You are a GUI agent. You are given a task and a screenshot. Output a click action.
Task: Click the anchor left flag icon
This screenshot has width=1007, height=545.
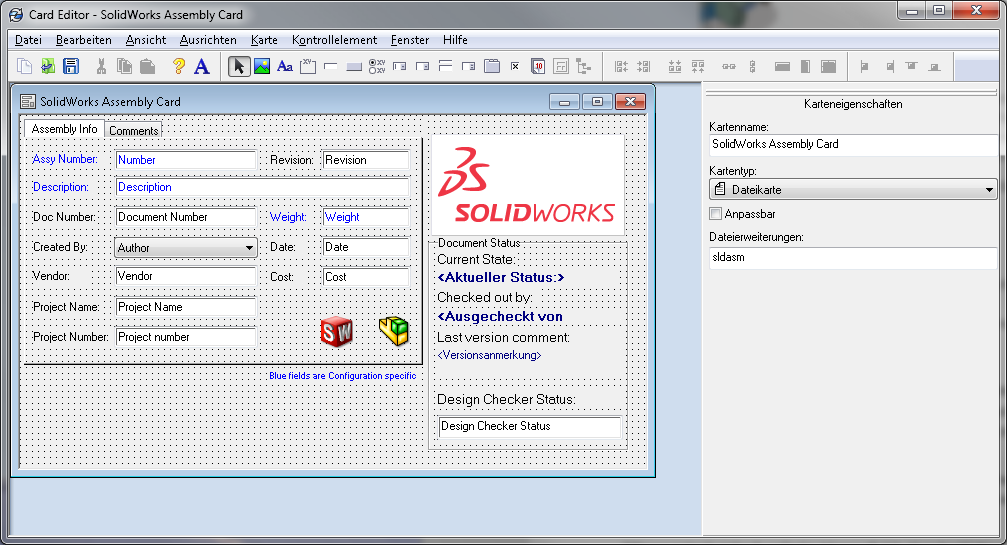[864, 66]
